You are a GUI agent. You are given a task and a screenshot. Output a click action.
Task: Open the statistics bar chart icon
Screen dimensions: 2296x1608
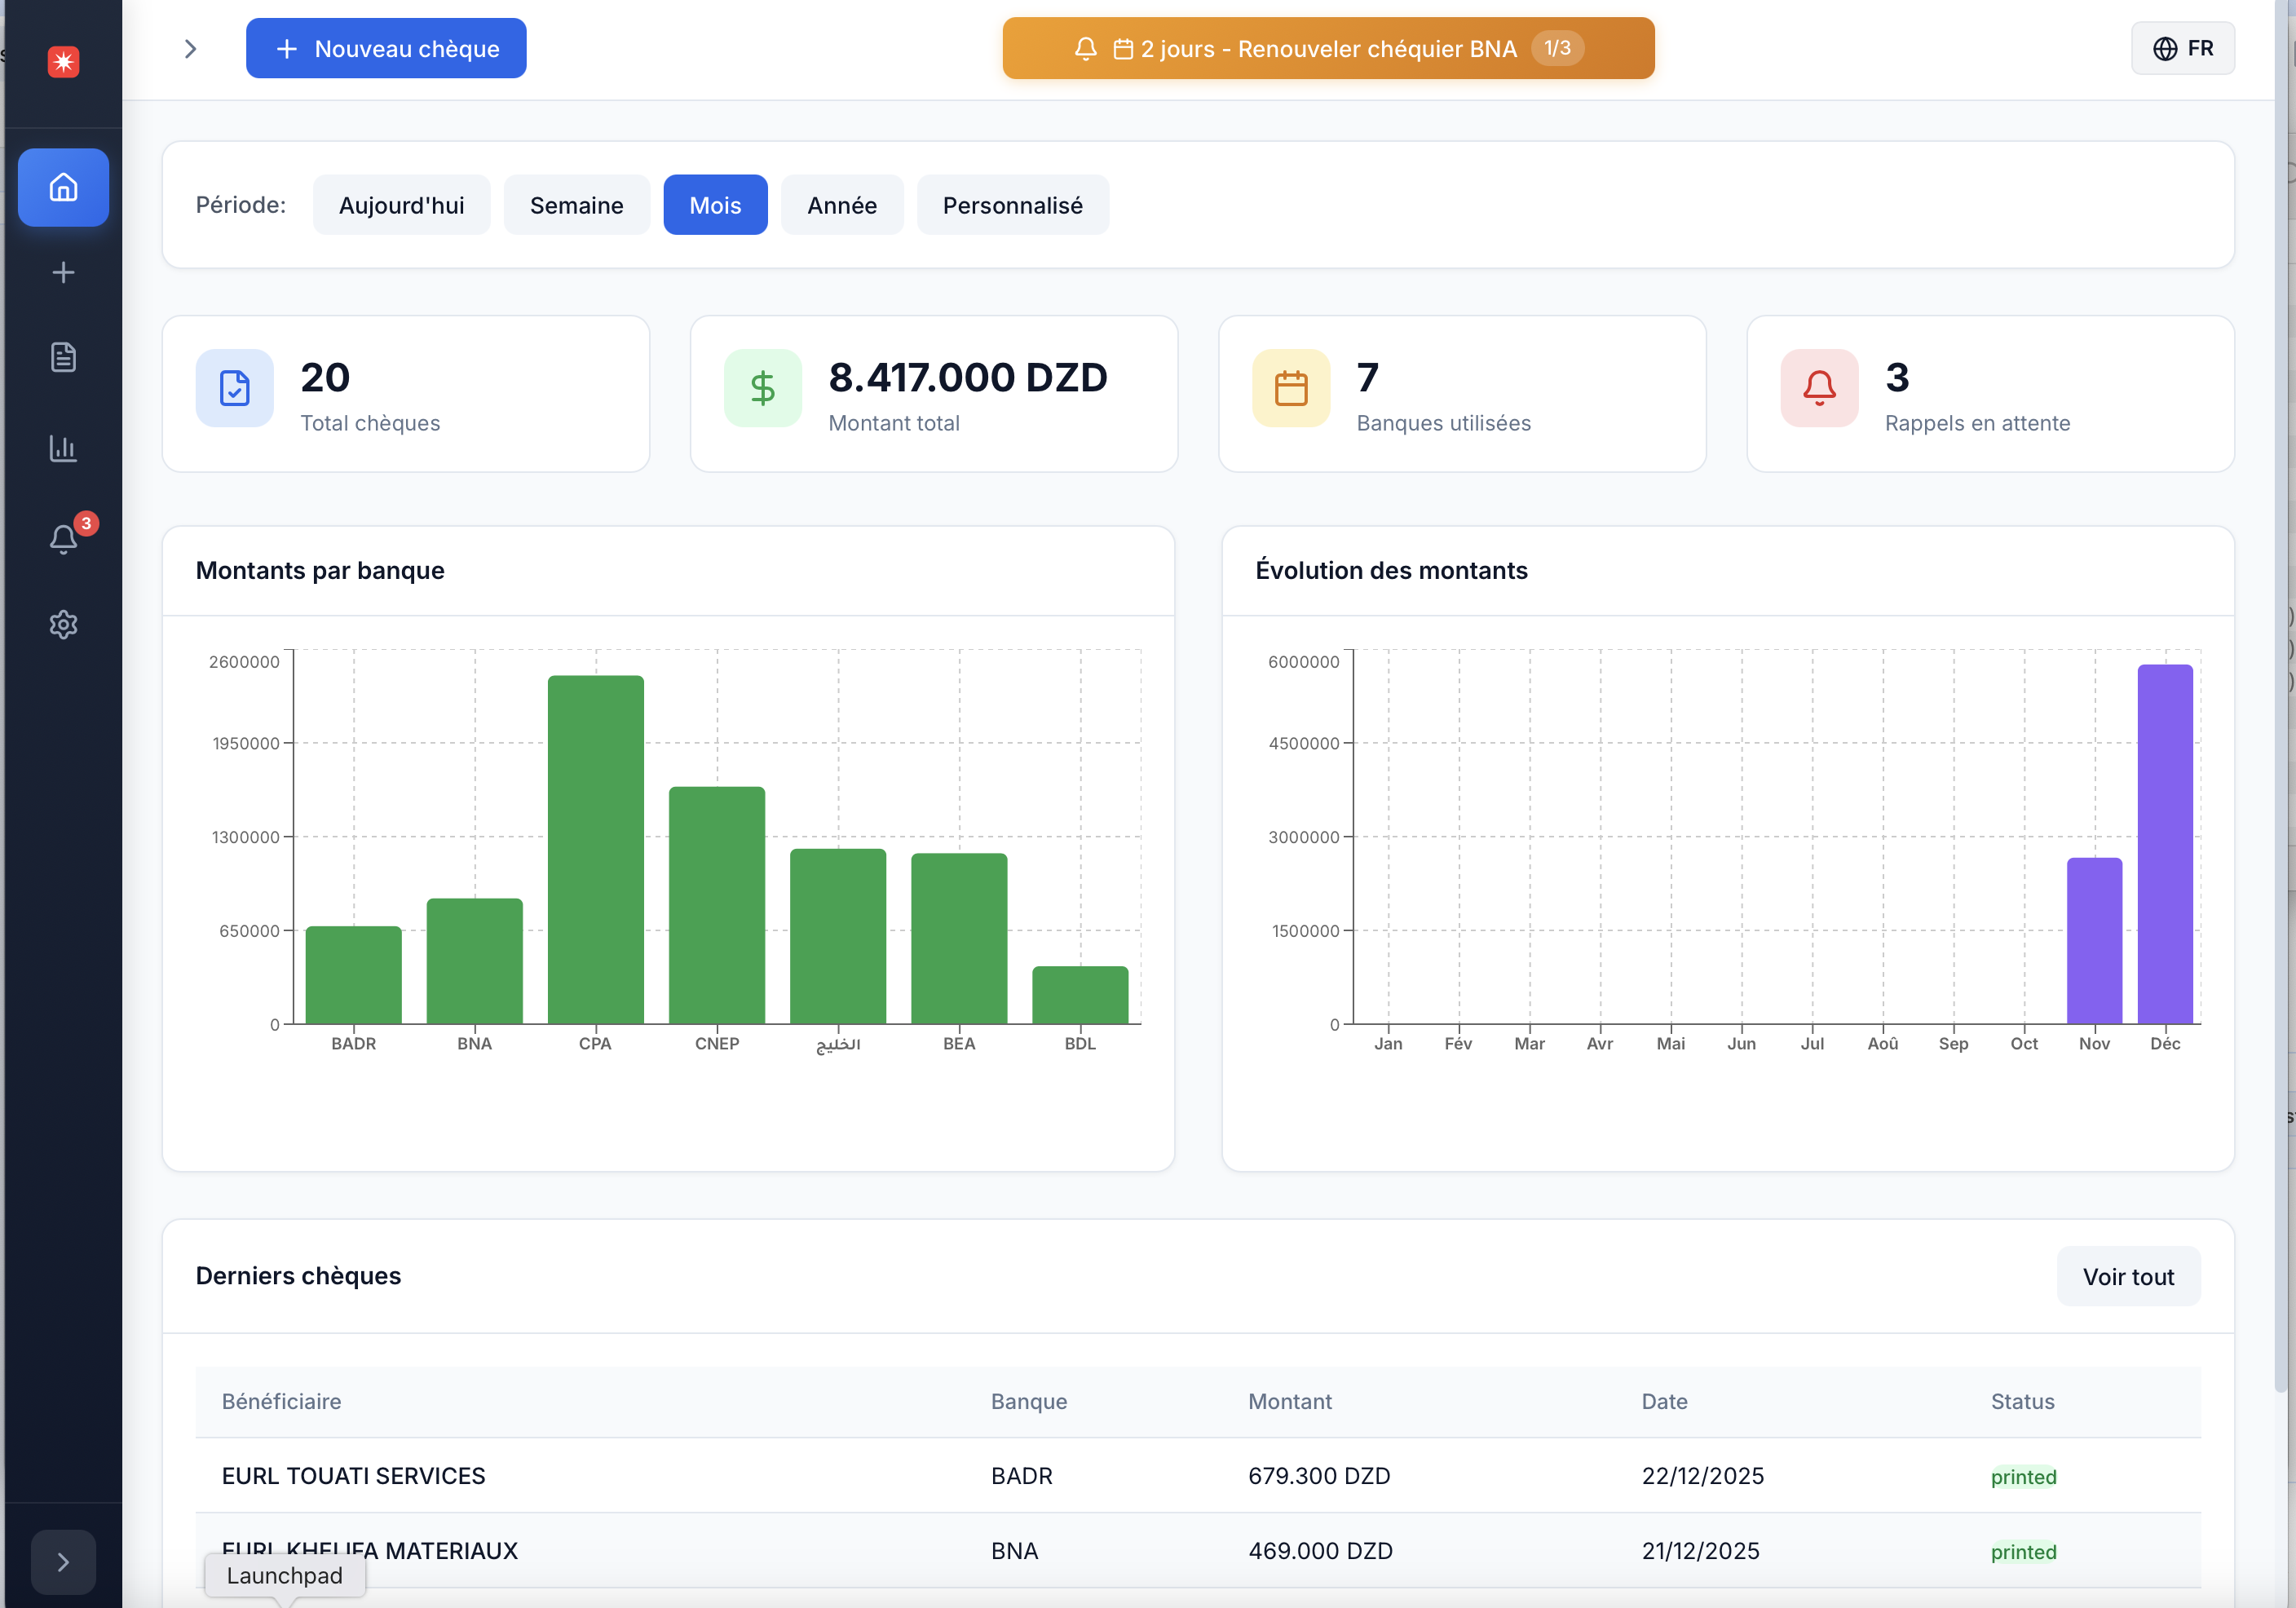coord(63,448)
